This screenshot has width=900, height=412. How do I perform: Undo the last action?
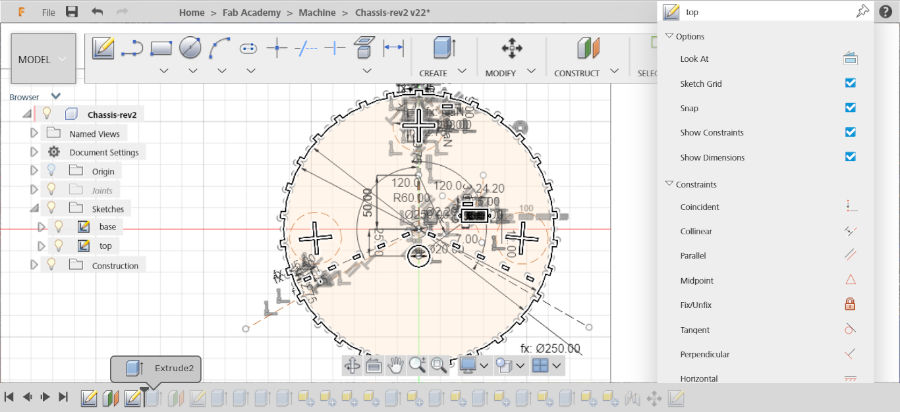(97, 12)
